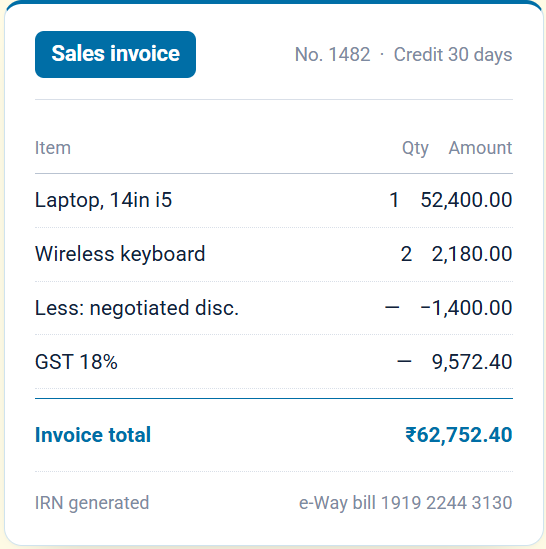Select the Less: negotiated disc. row
This screenshot has width=546, height=549.
pyautogui.click(x=274, y=308)
